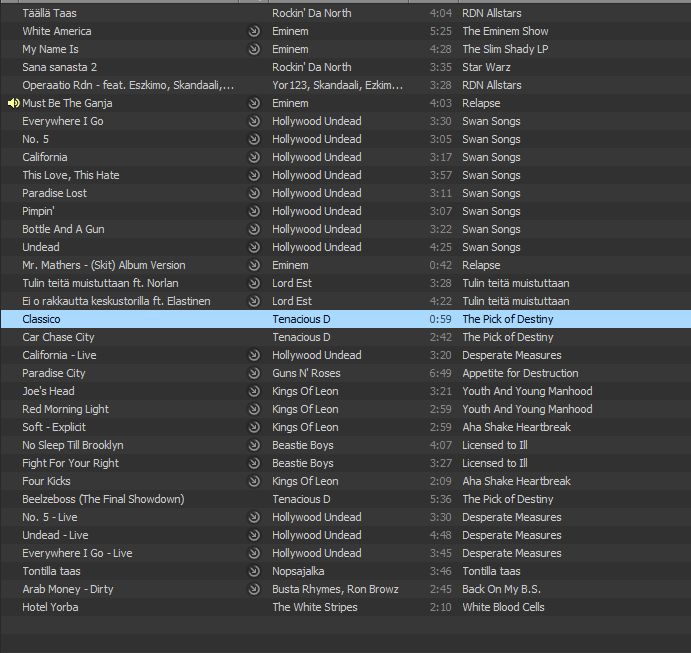This screenshot has height=653, width=691.
Task: Open album Back On My B.S.
Action: (x=501, y=590)
